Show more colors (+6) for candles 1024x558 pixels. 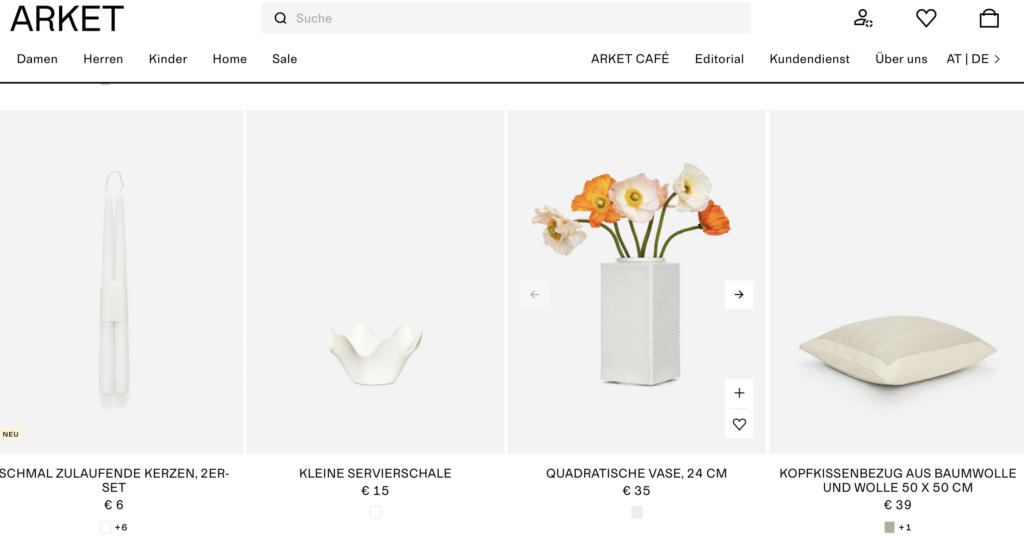pyautogui.click(x=121, y=527)
